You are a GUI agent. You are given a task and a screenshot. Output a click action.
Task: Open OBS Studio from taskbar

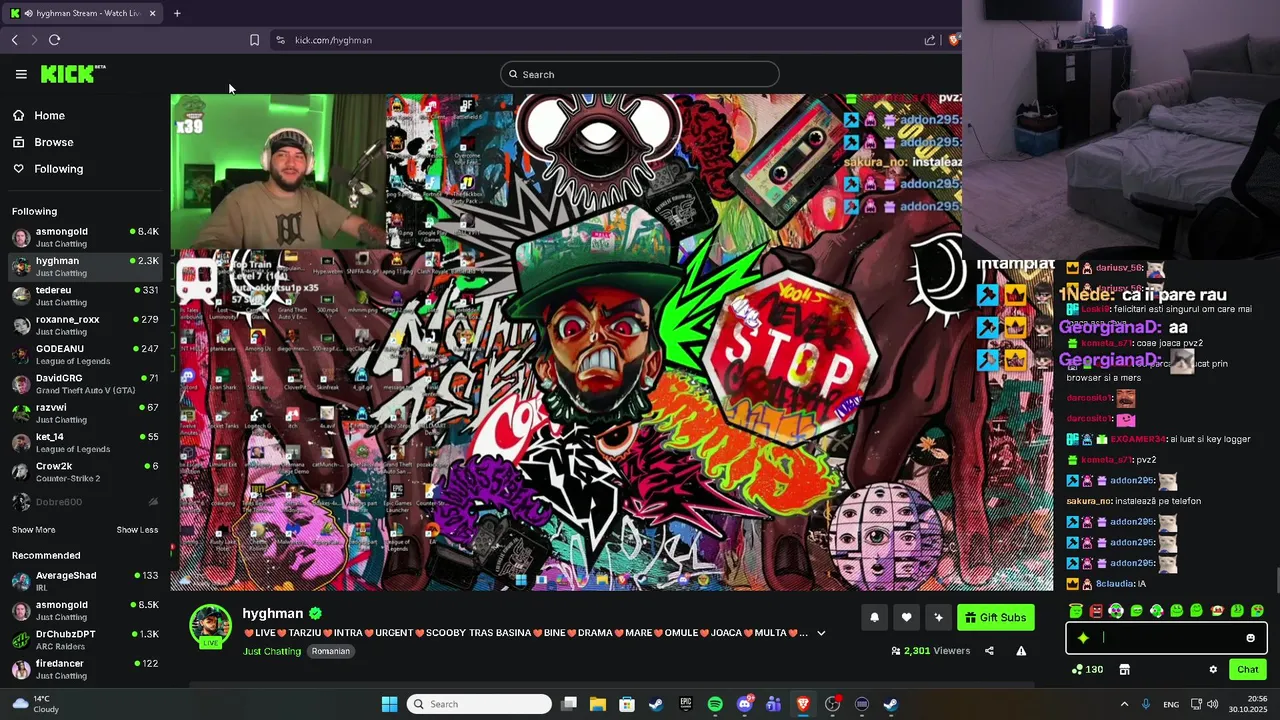832,704
